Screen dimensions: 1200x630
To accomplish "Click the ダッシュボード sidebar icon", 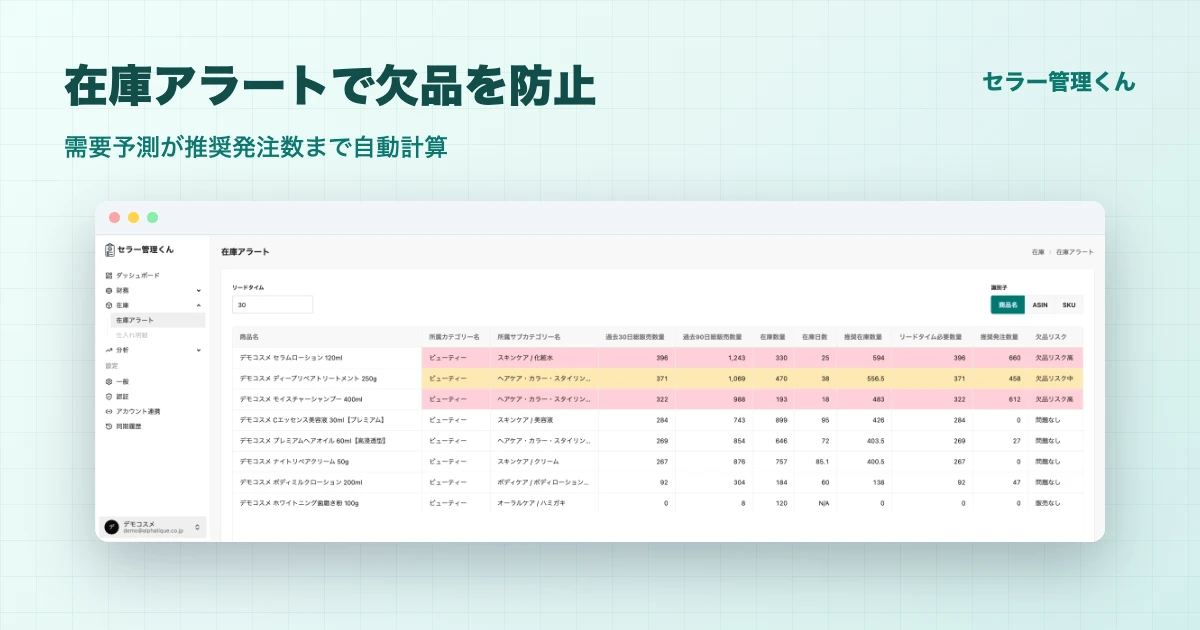I will (x=109, y=275).
